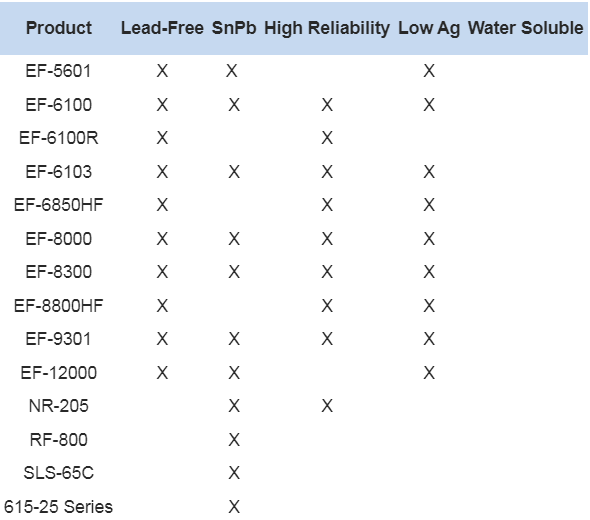Screen dimensions: 590x520
Task: Select the High Reliability header
Action: point(327,29)
